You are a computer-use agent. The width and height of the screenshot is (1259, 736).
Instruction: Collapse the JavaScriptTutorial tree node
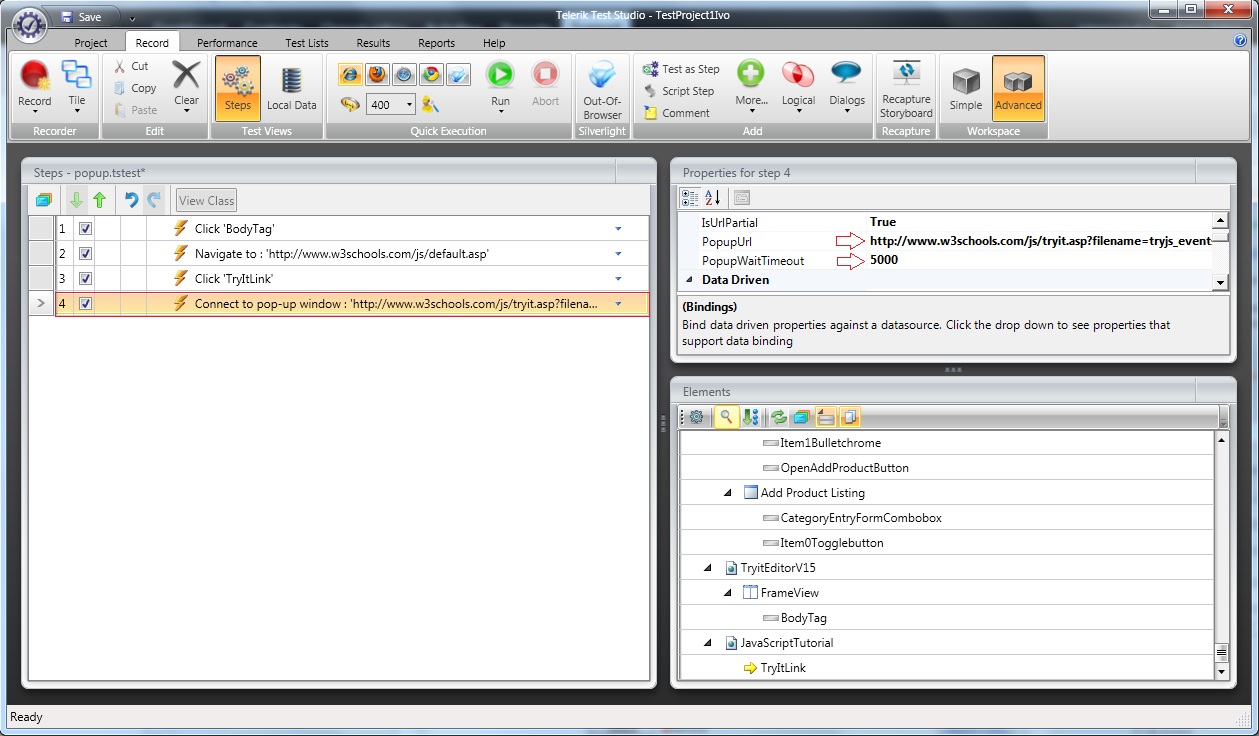pyautogui.click(x=708, y=643)
